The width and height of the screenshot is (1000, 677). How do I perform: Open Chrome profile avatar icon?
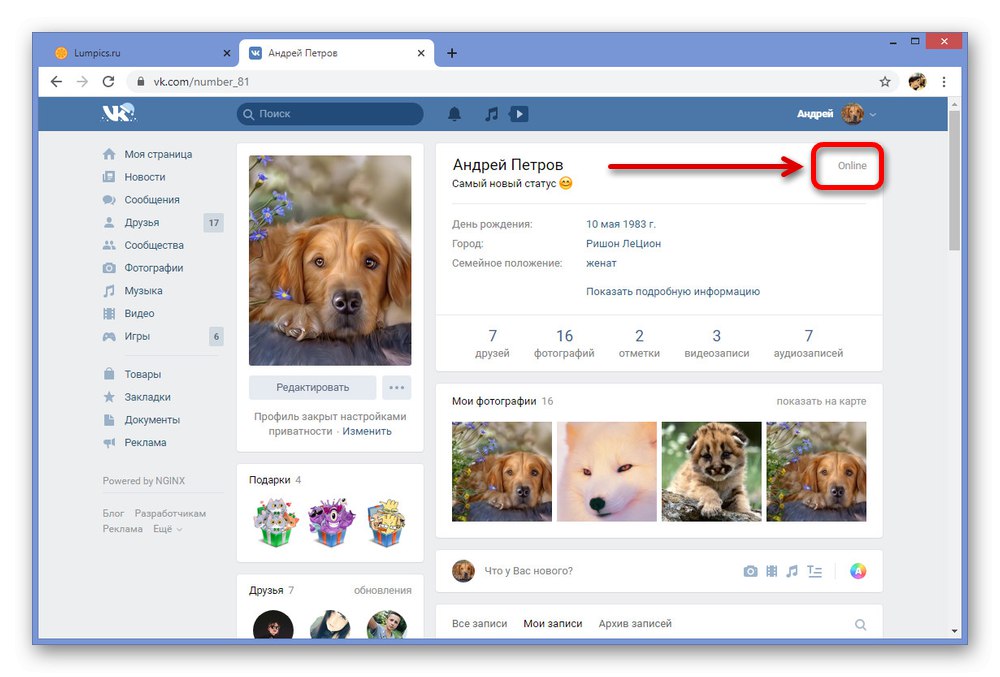(917, 82)
